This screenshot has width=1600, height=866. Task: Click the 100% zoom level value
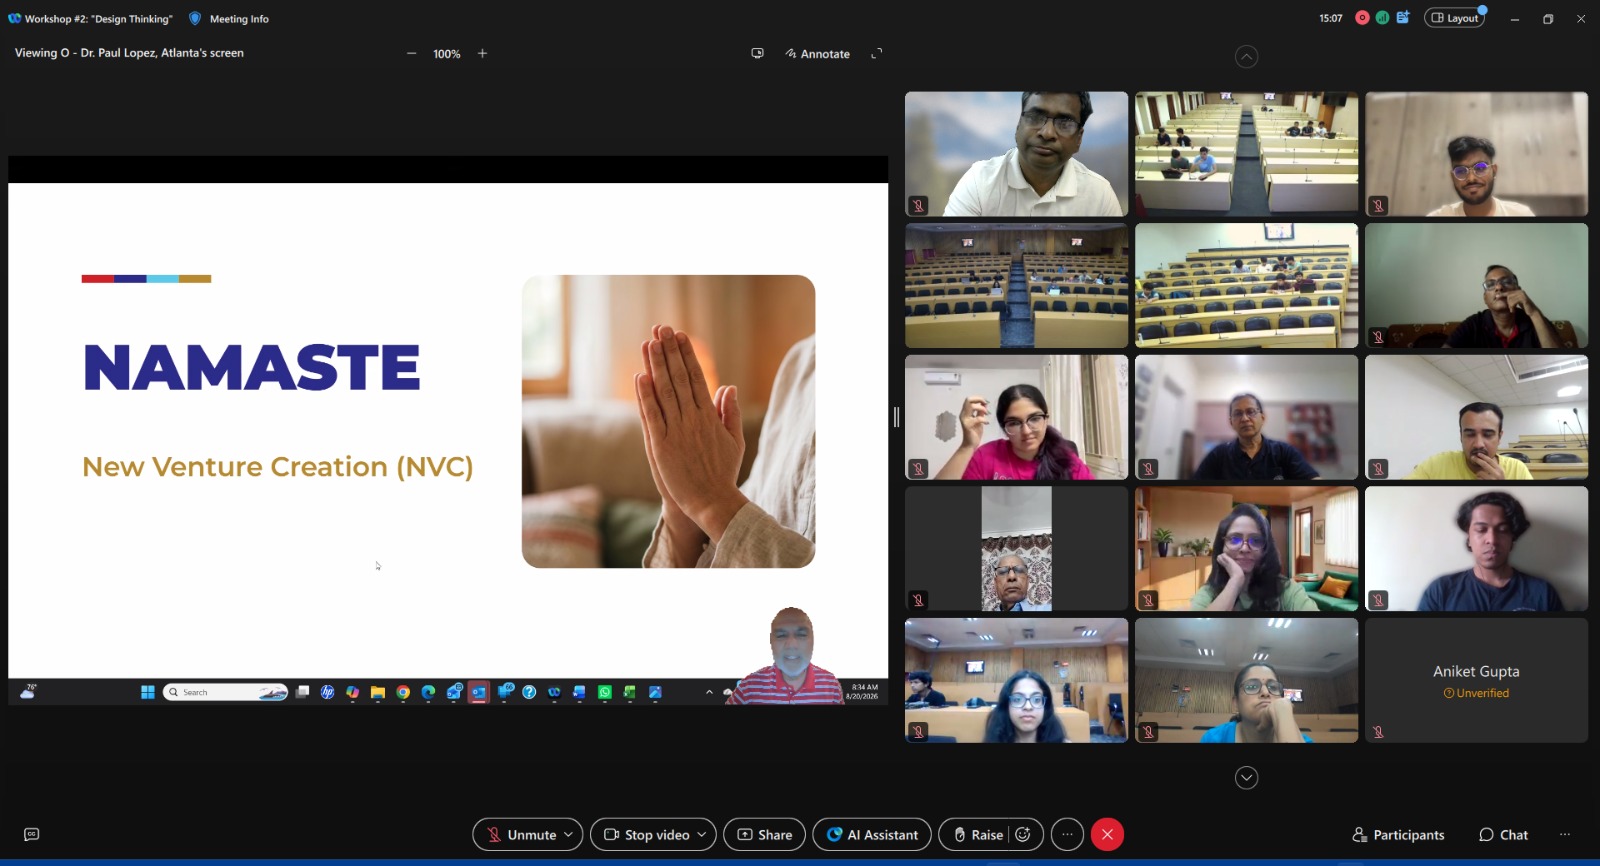tap(447, 54)
